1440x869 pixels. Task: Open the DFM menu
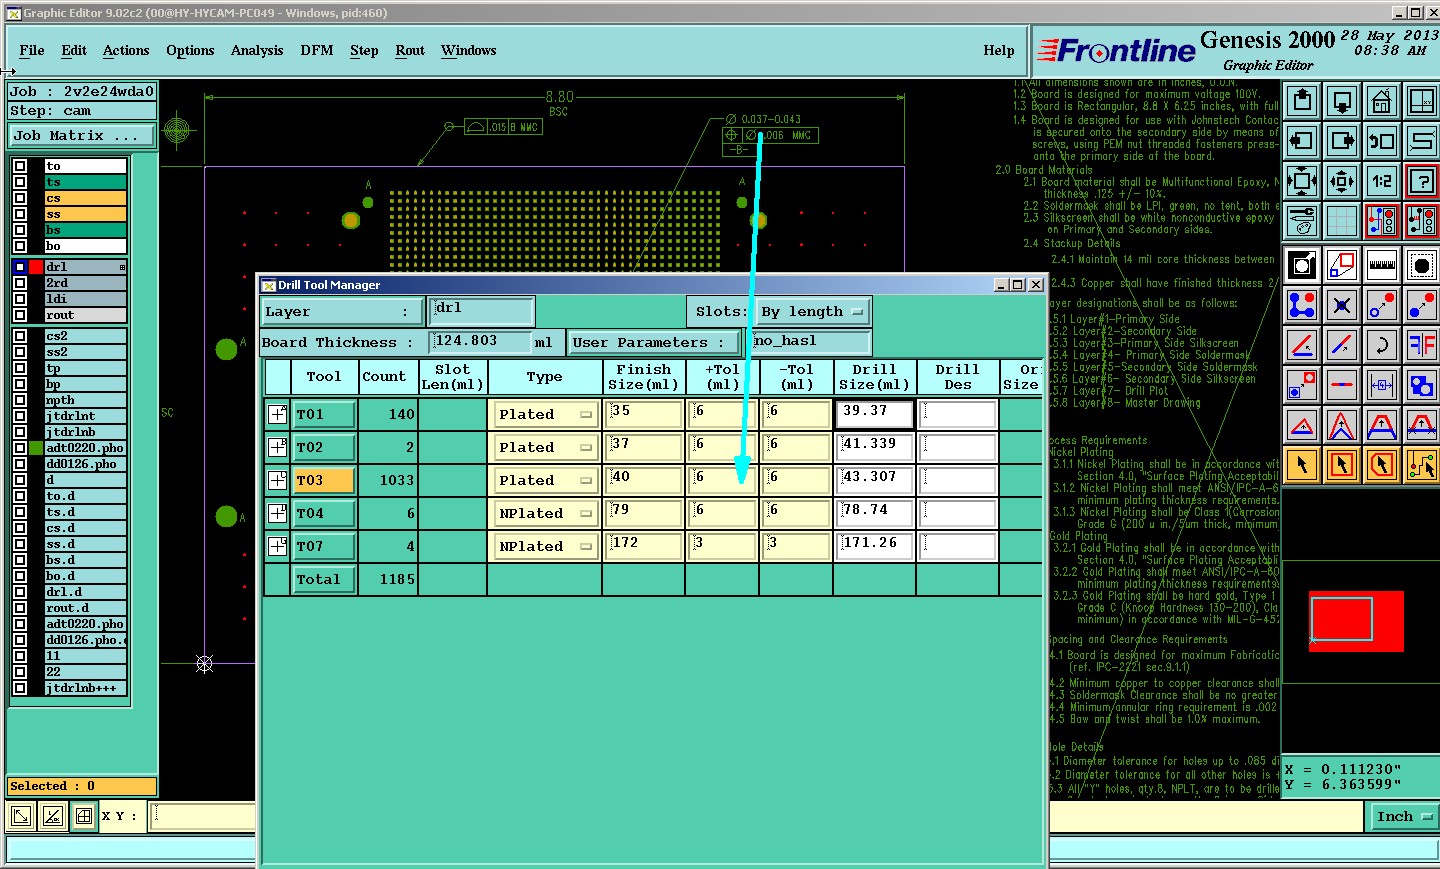click(317, 50)
